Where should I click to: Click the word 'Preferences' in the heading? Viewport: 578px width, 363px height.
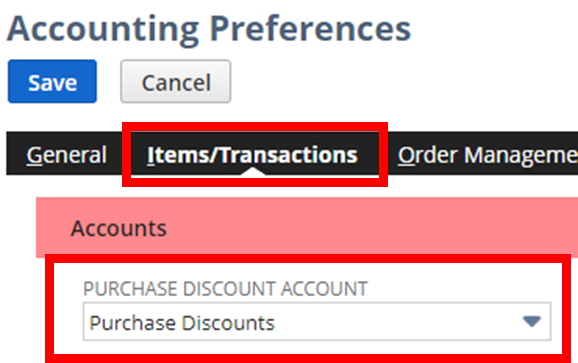[310, 29]
